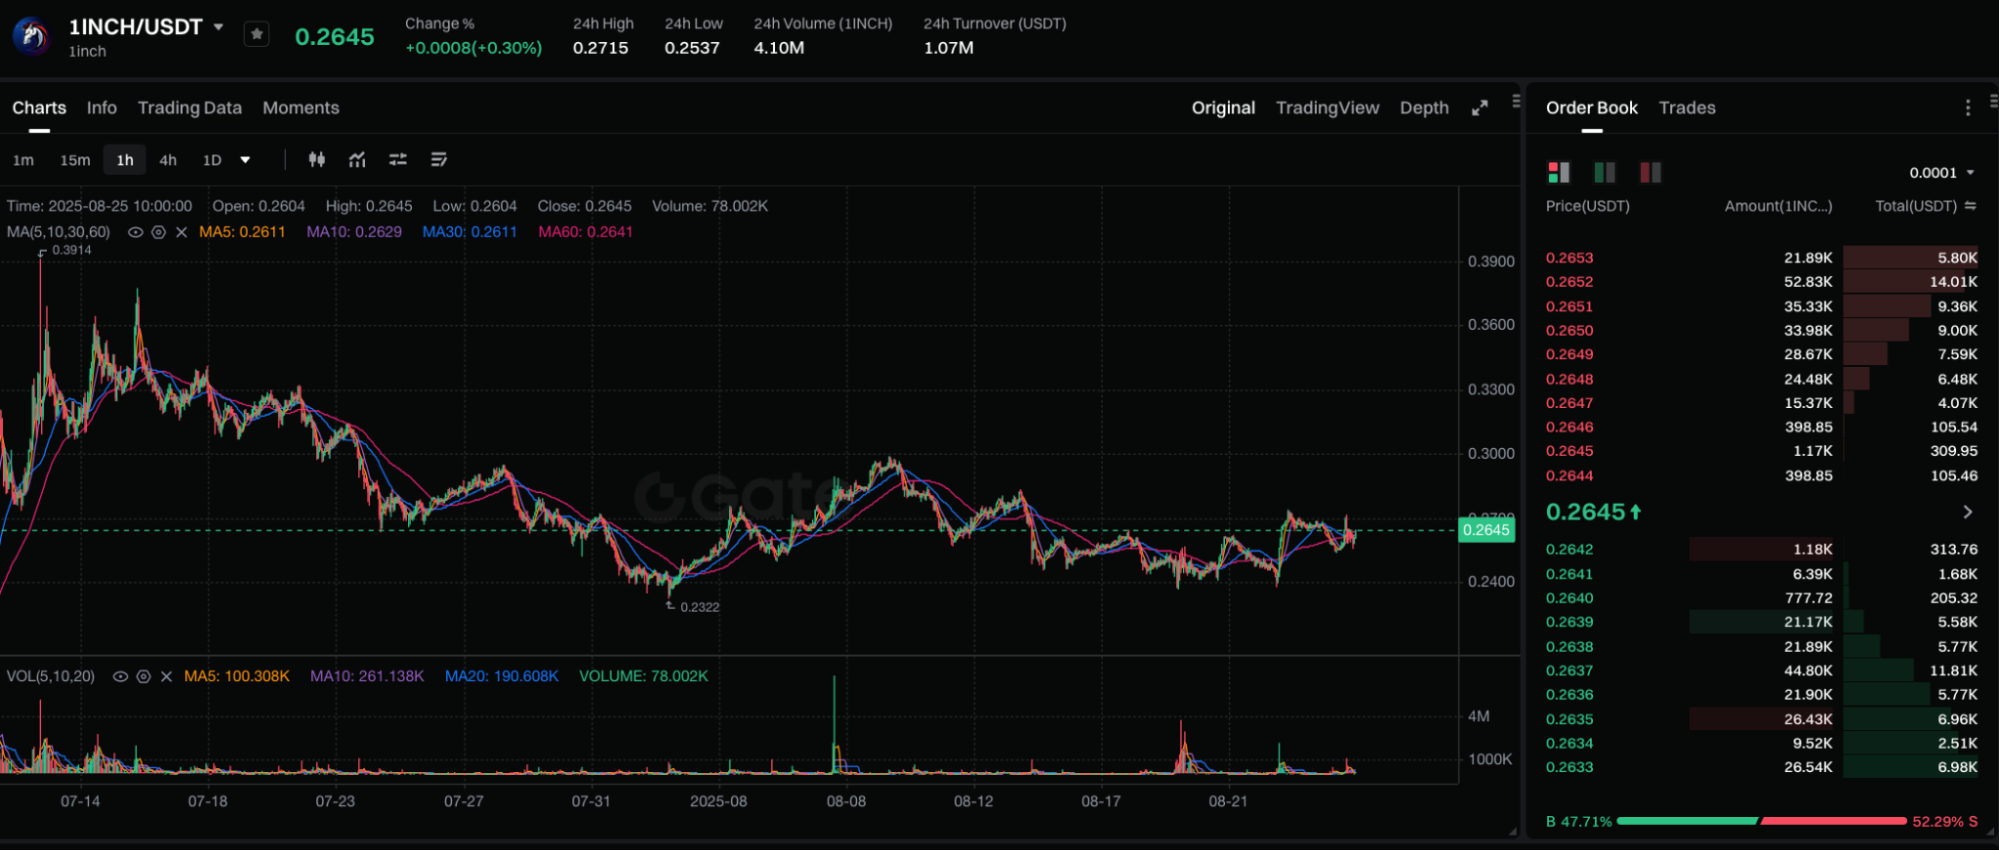Viewport: 1999px width, 851px height.
Task: Hide the MA(5,10,30,60) indicator with eye icon
Action: (135, 232)
